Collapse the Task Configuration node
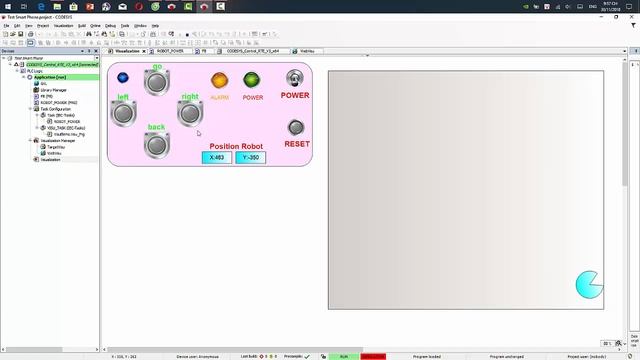Viewport: 640px width, 360px height. point(30,109)
